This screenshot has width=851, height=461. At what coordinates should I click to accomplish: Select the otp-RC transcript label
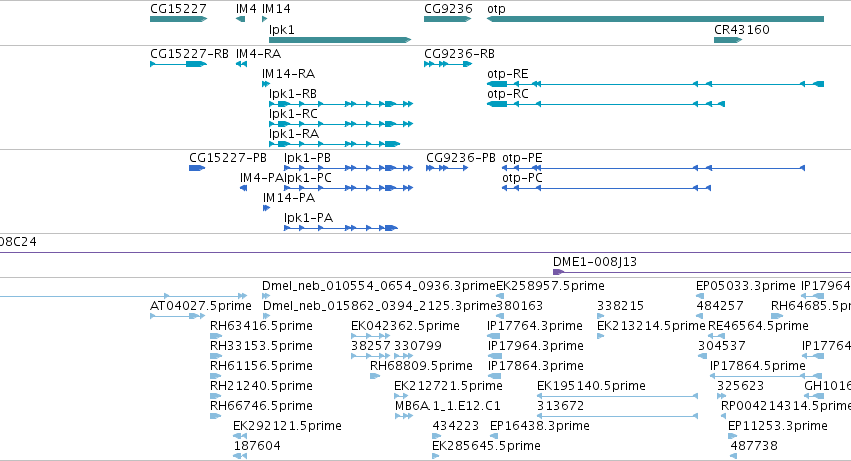(507, 94)
